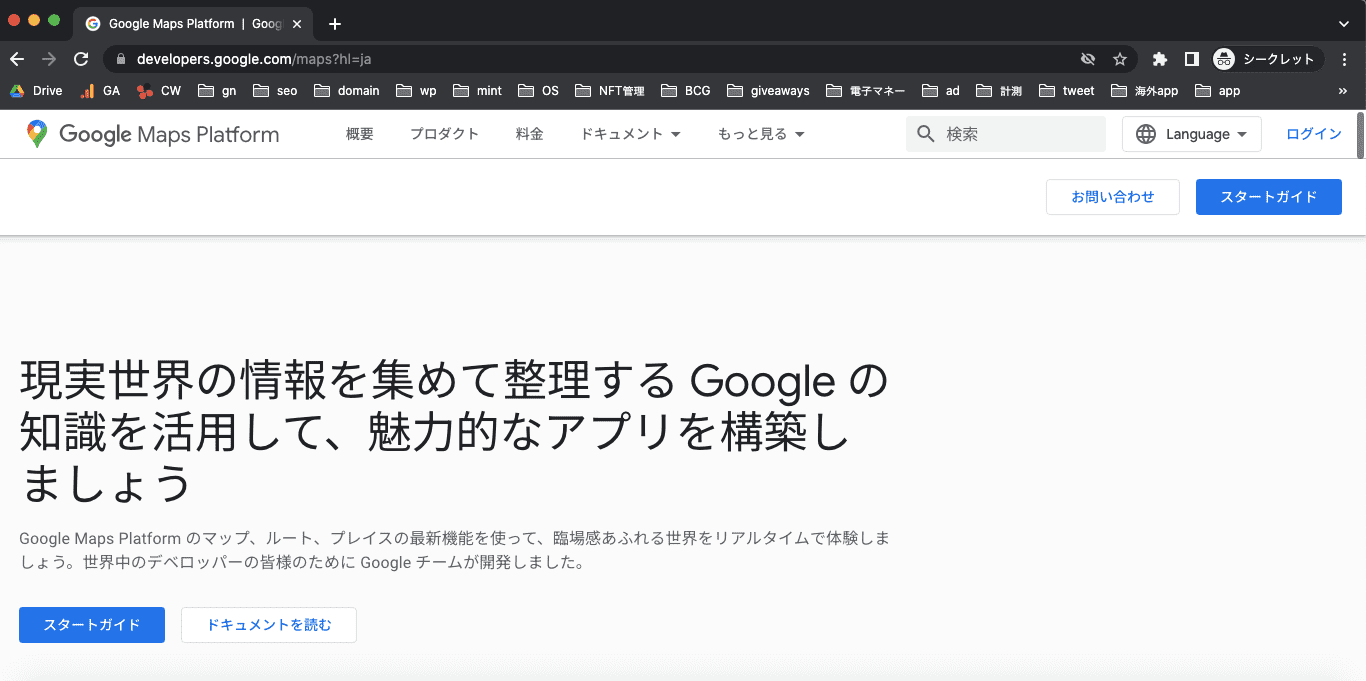Expand the もっと見る dropdown menu
Viewport: 1366px width, 681px height.
pyautogui.click(x=761, y=134)
